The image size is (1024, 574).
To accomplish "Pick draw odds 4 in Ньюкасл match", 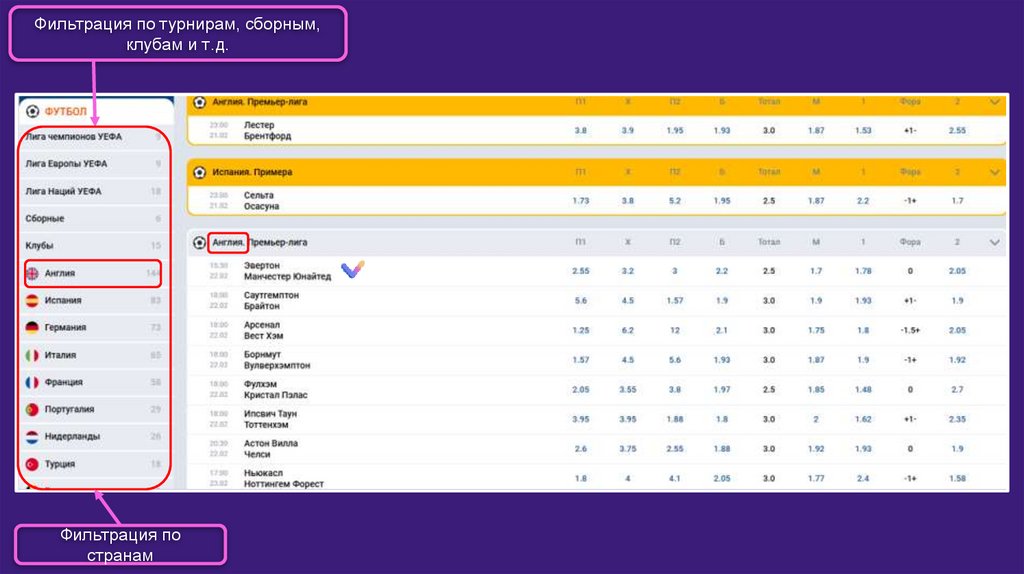I will click(x=628, y=478).
